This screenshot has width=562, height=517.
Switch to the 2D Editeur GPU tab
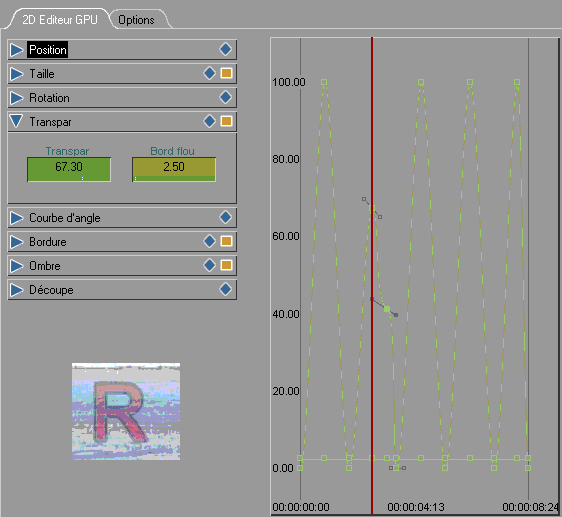(x=59, y=19)
